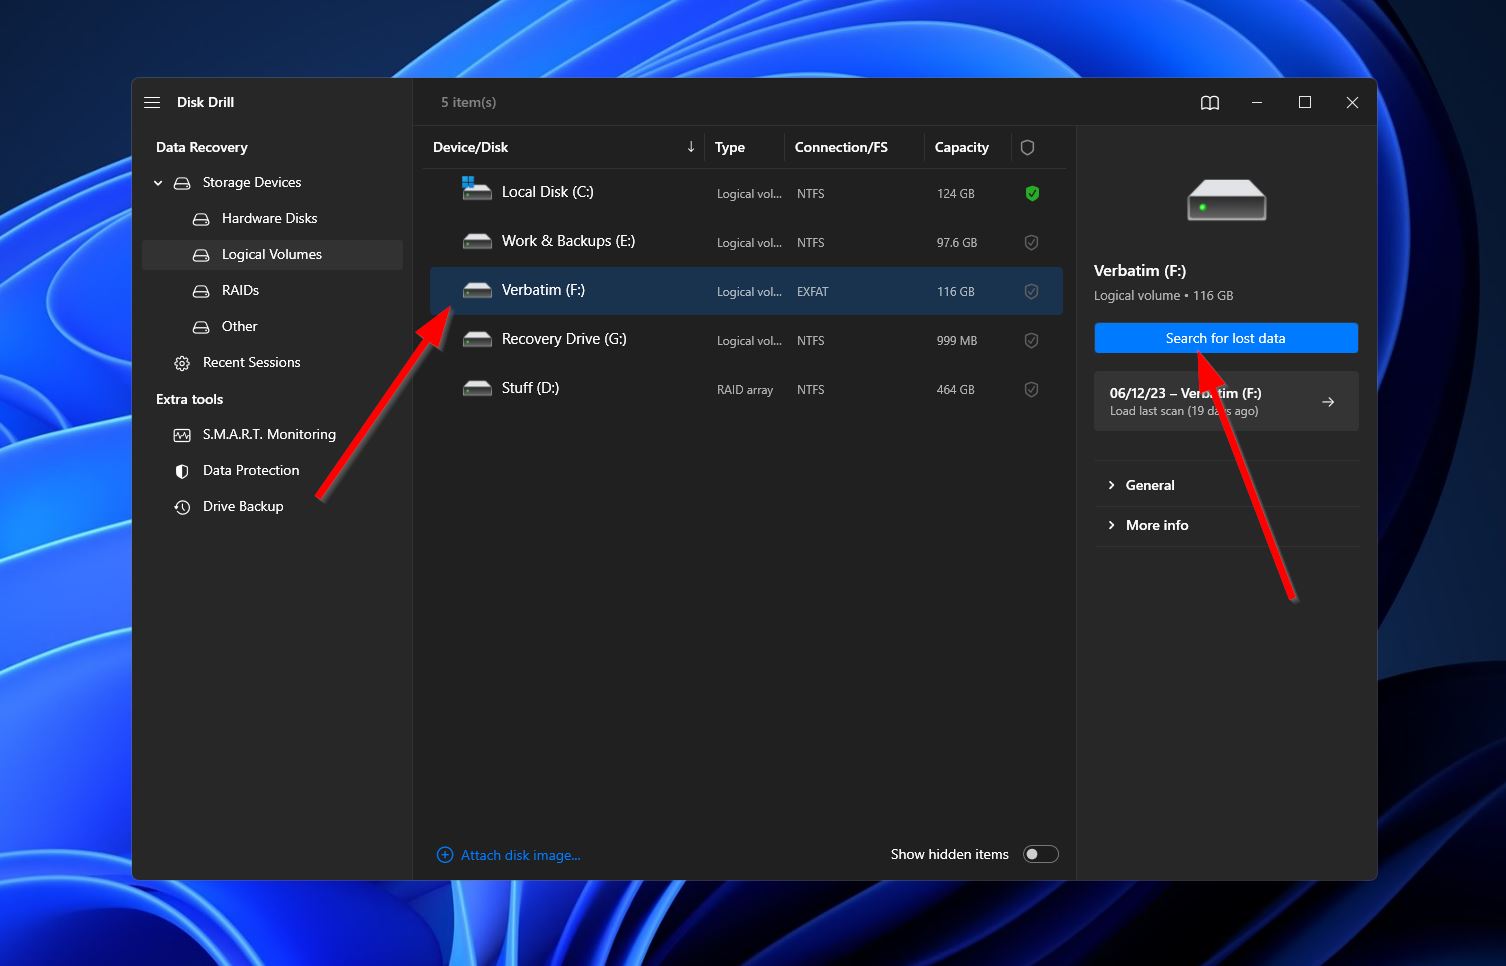Click protection shield for Verbatim (F:) row
1506x966 pixels.
[x=1031, y=291]
